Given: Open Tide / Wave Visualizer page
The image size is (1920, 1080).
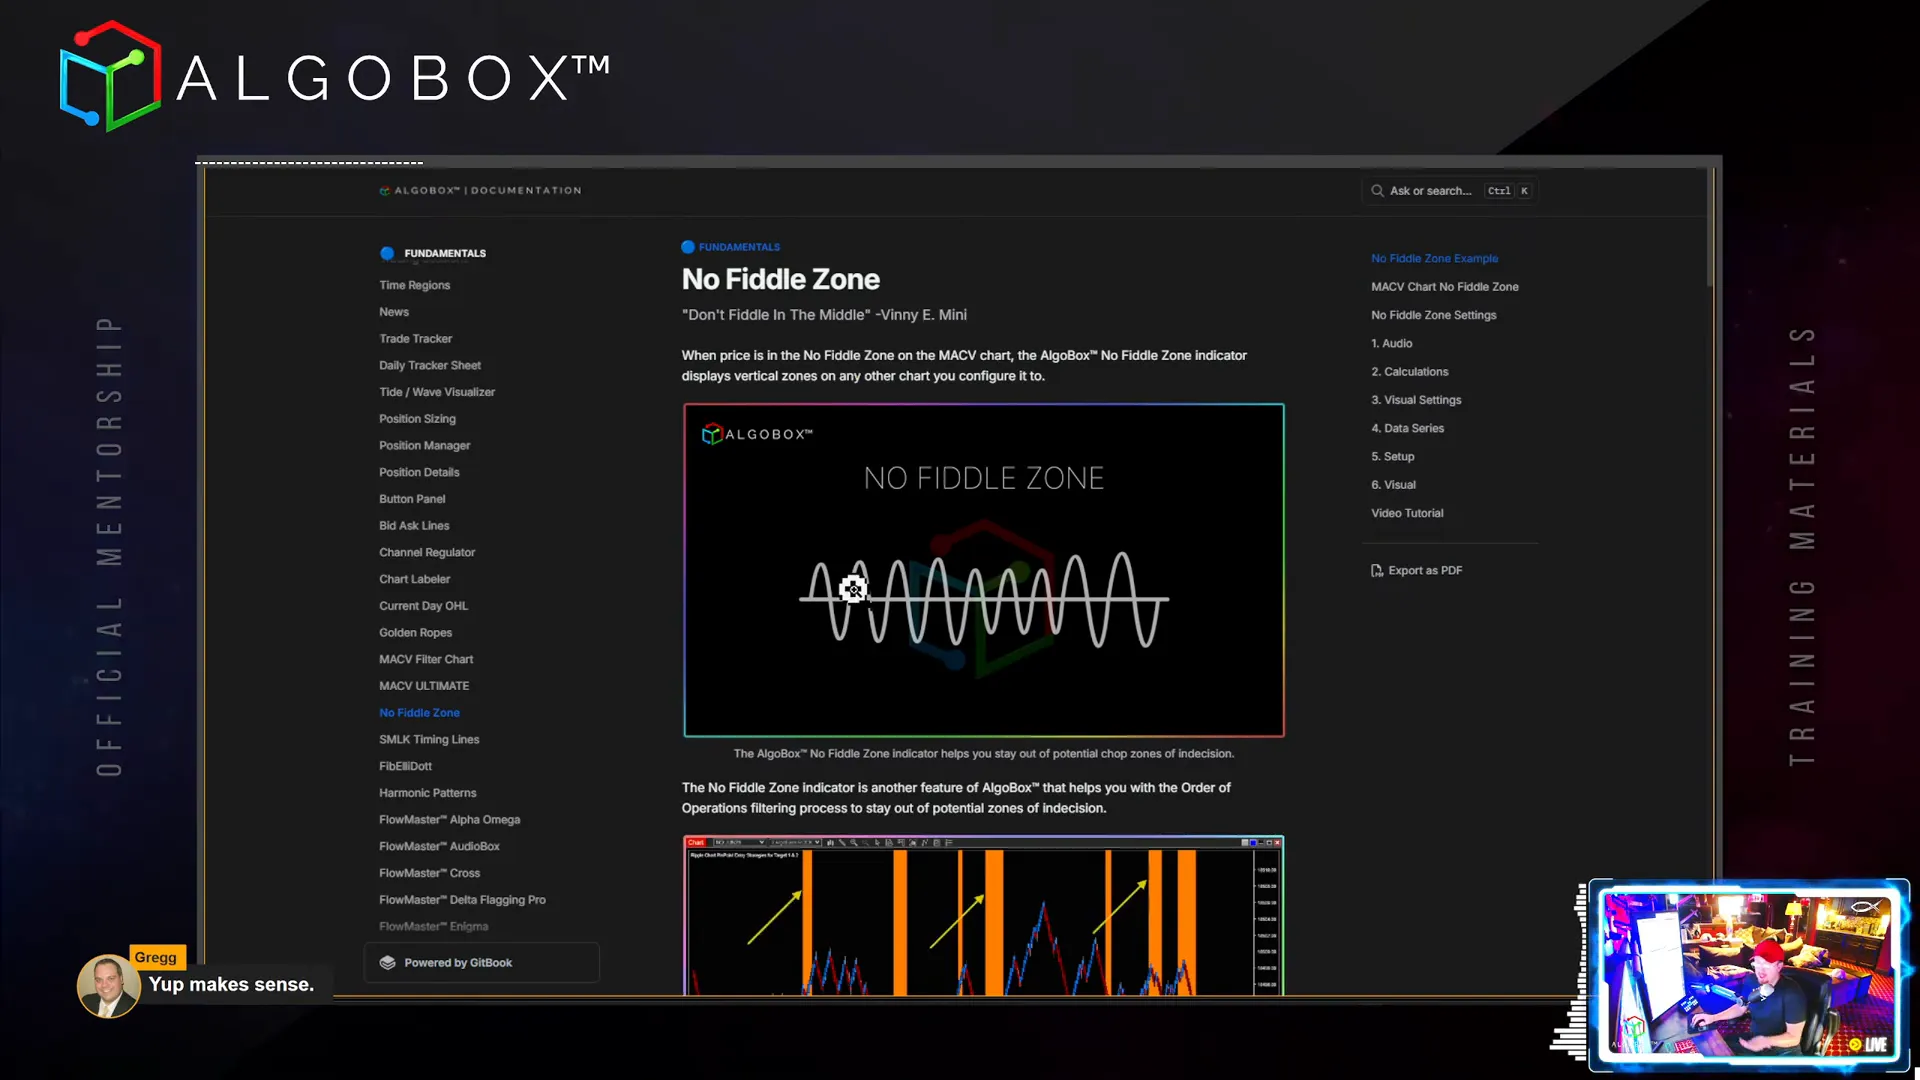Looking at the screenshot, I should tap(437, 392).
